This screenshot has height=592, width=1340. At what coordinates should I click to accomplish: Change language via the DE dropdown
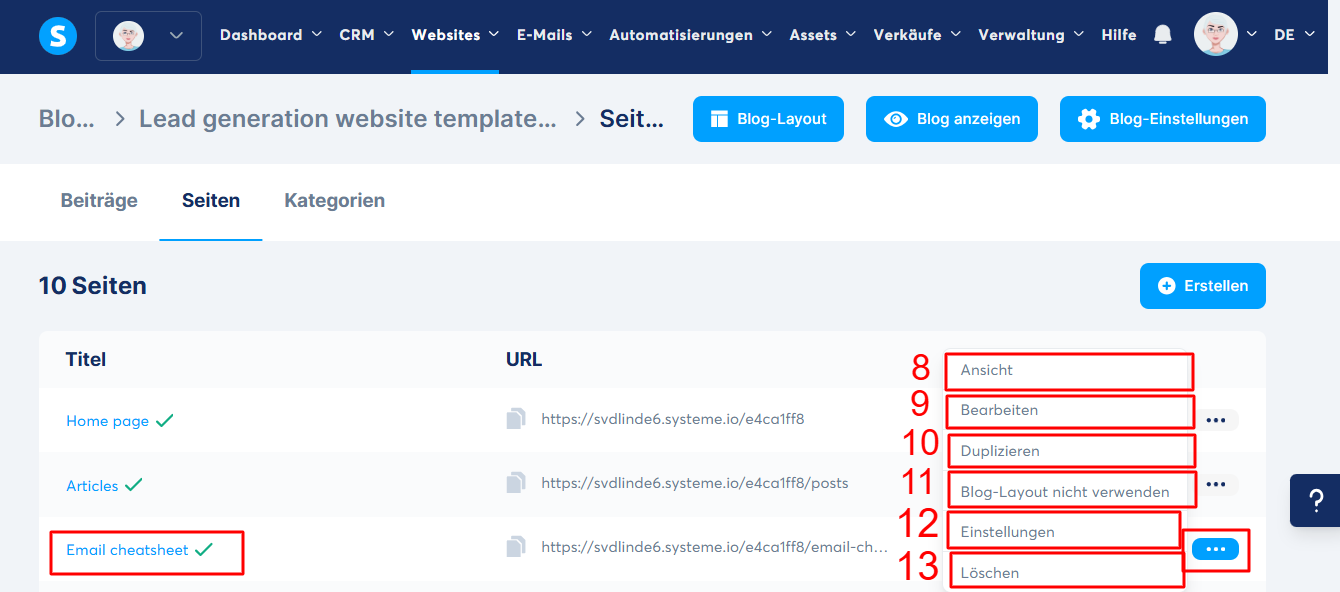coord(1294,35)
